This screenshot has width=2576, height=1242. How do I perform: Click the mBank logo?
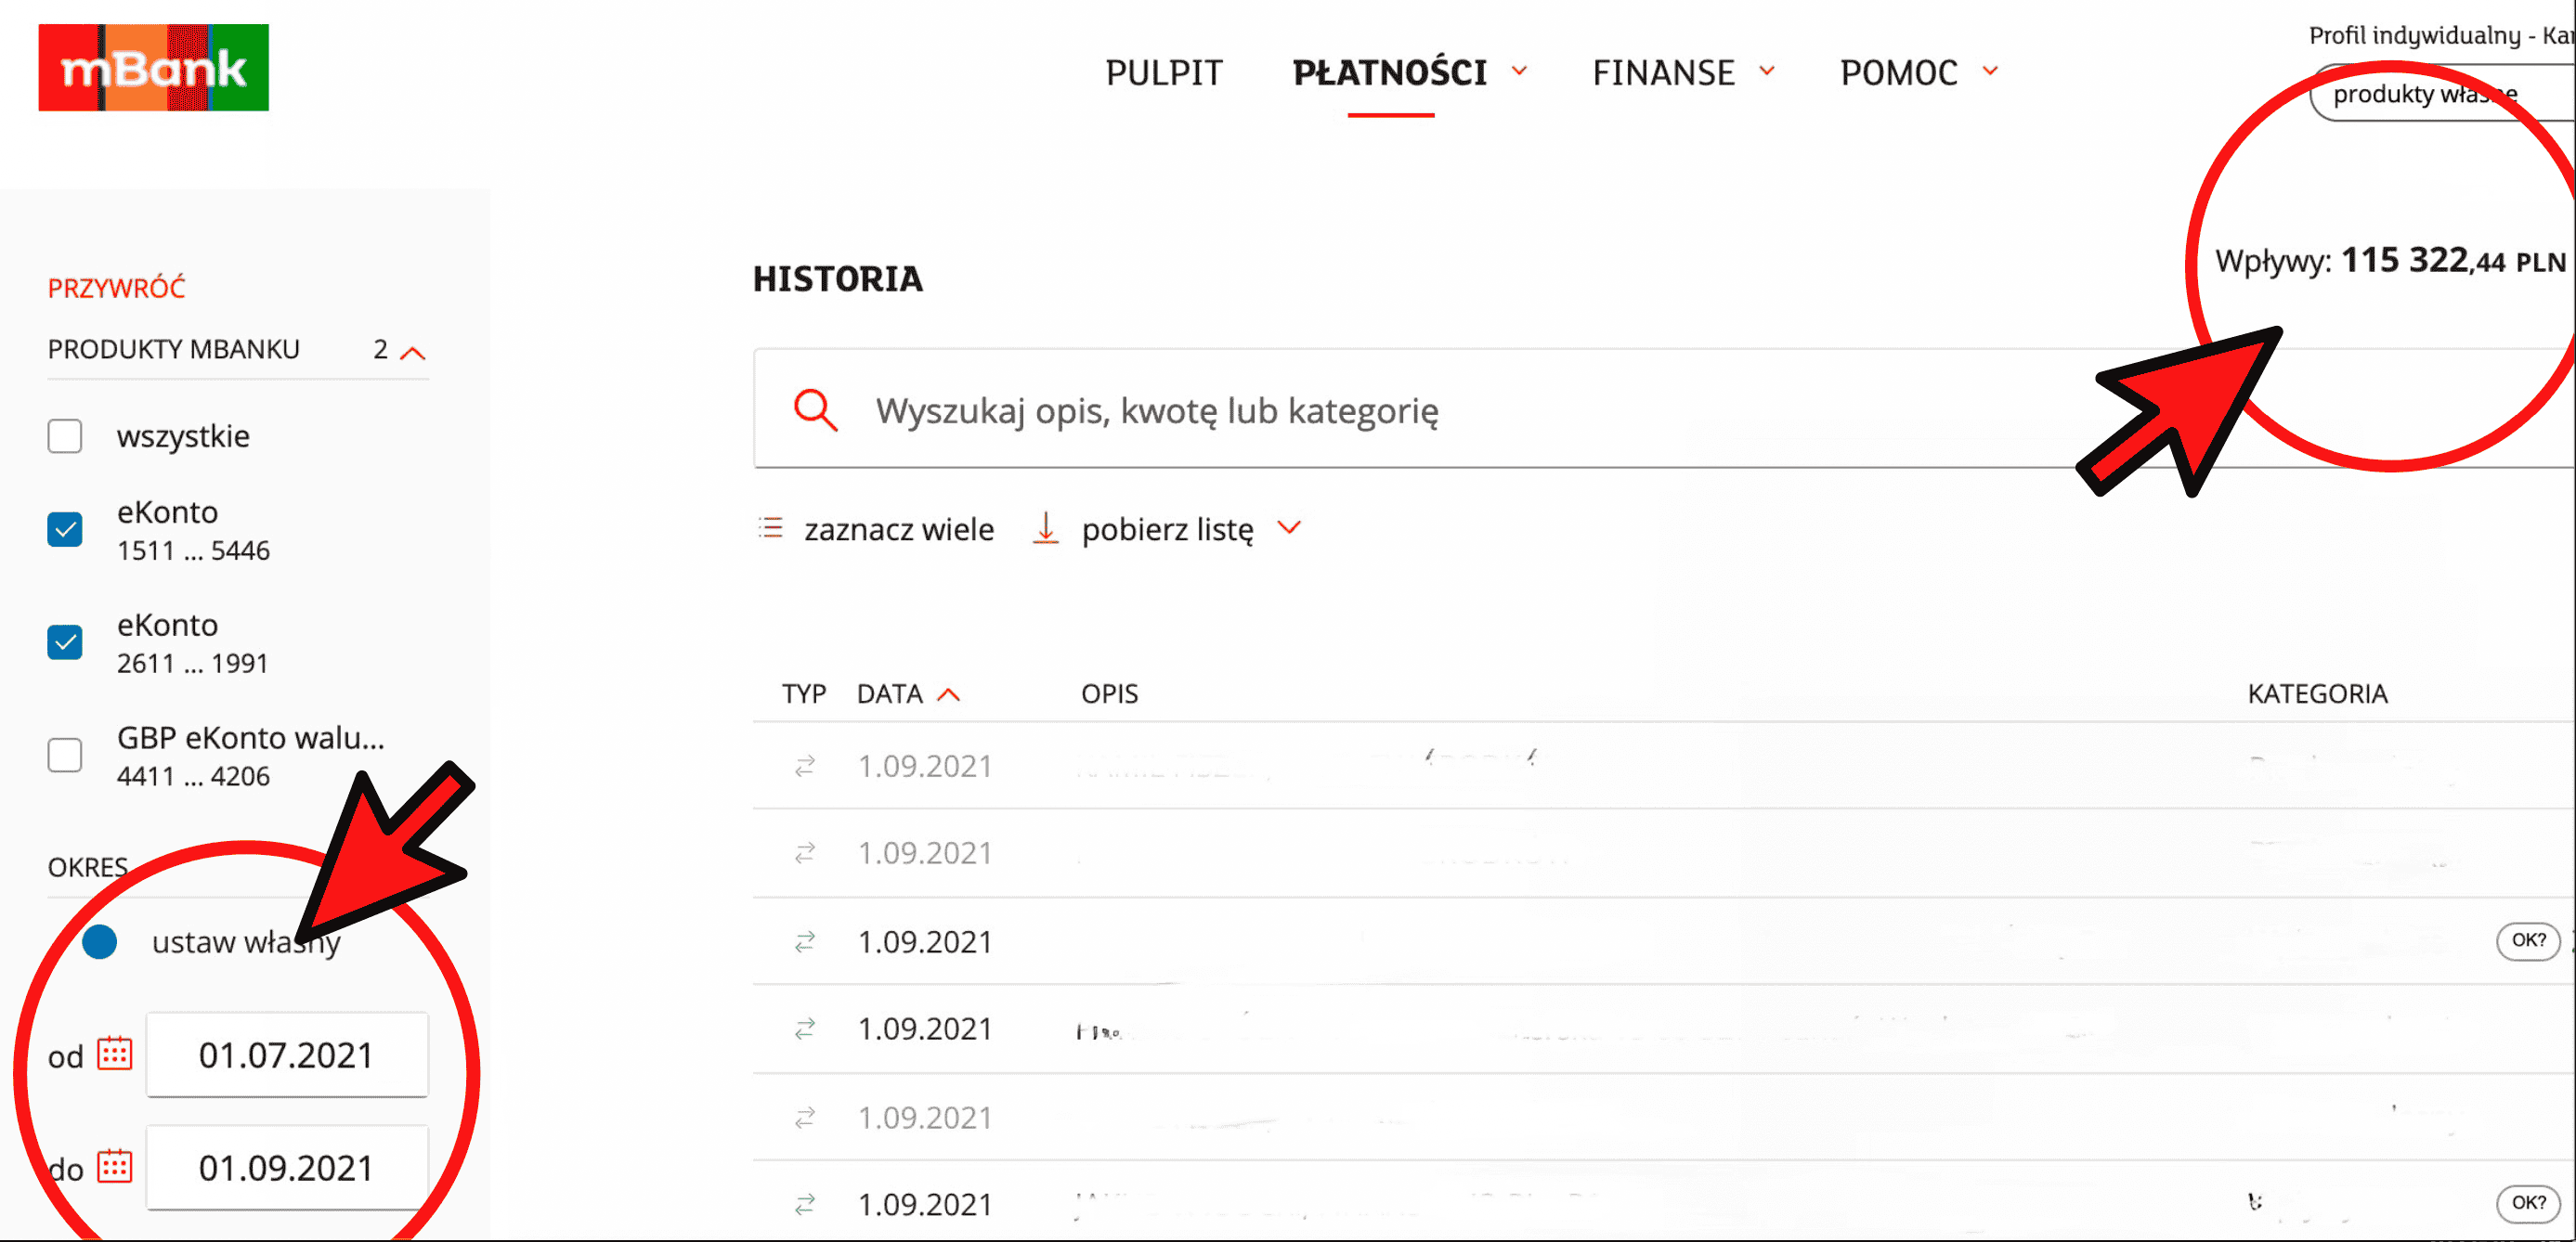tap(153, 67)
